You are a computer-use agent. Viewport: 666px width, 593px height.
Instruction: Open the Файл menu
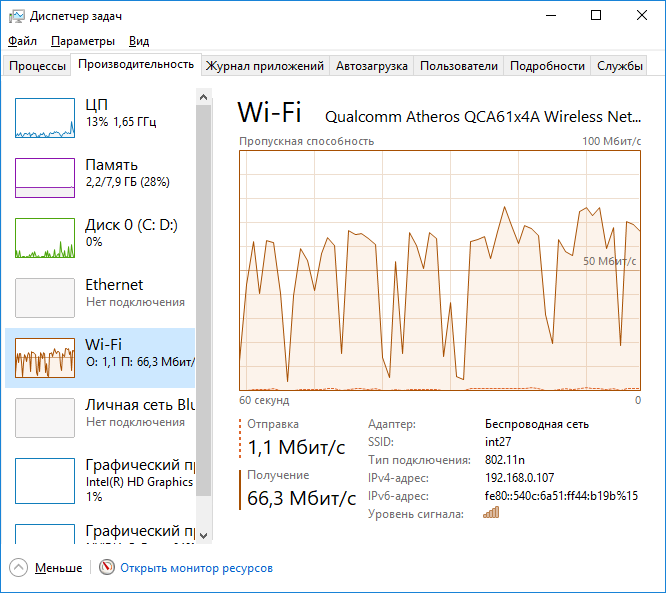click(x=22, y=41)
